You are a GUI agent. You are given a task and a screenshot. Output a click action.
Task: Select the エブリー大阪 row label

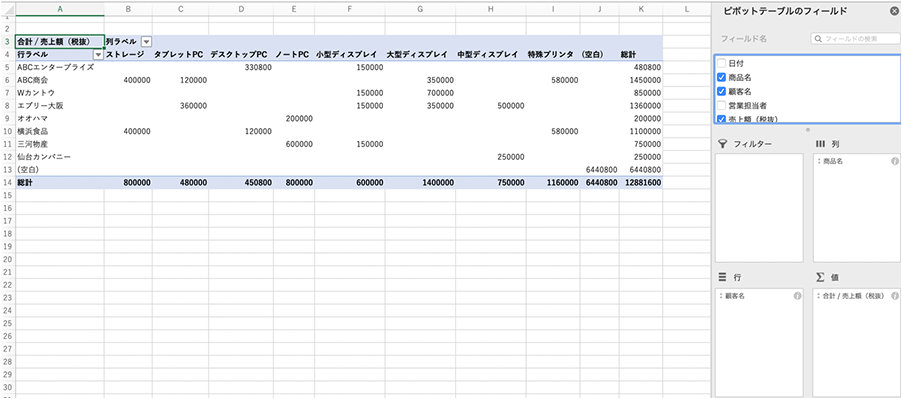(40, 106)
